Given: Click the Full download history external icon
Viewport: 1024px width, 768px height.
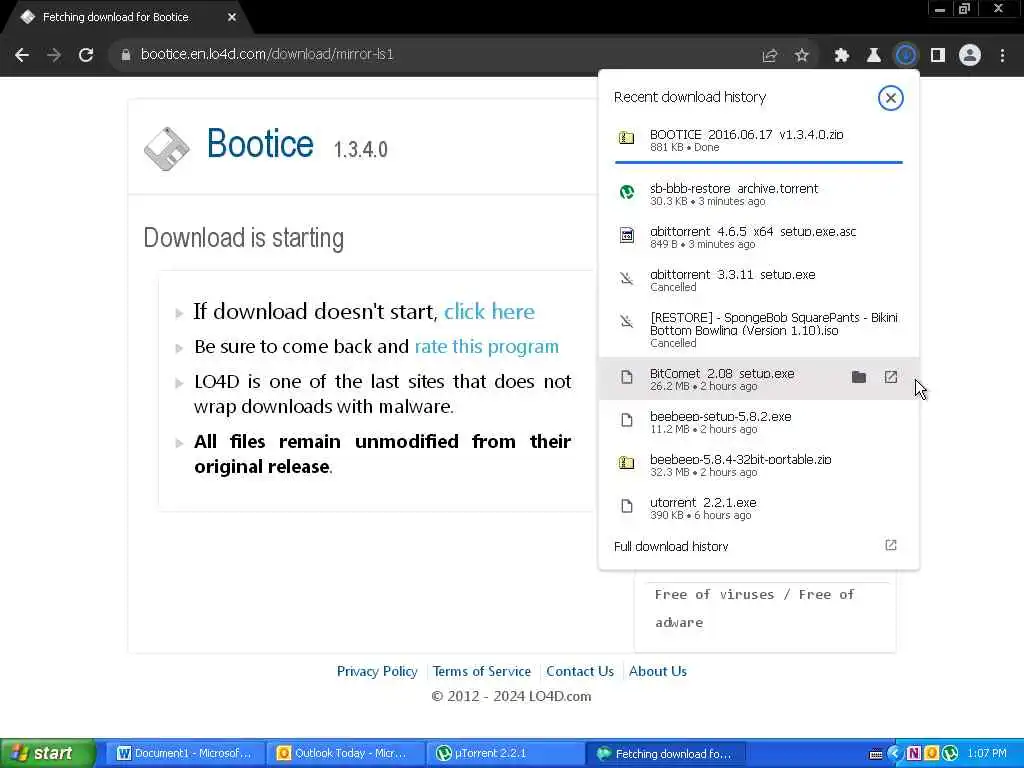Looking at the screenshot, I should click(x=891, y=545).
